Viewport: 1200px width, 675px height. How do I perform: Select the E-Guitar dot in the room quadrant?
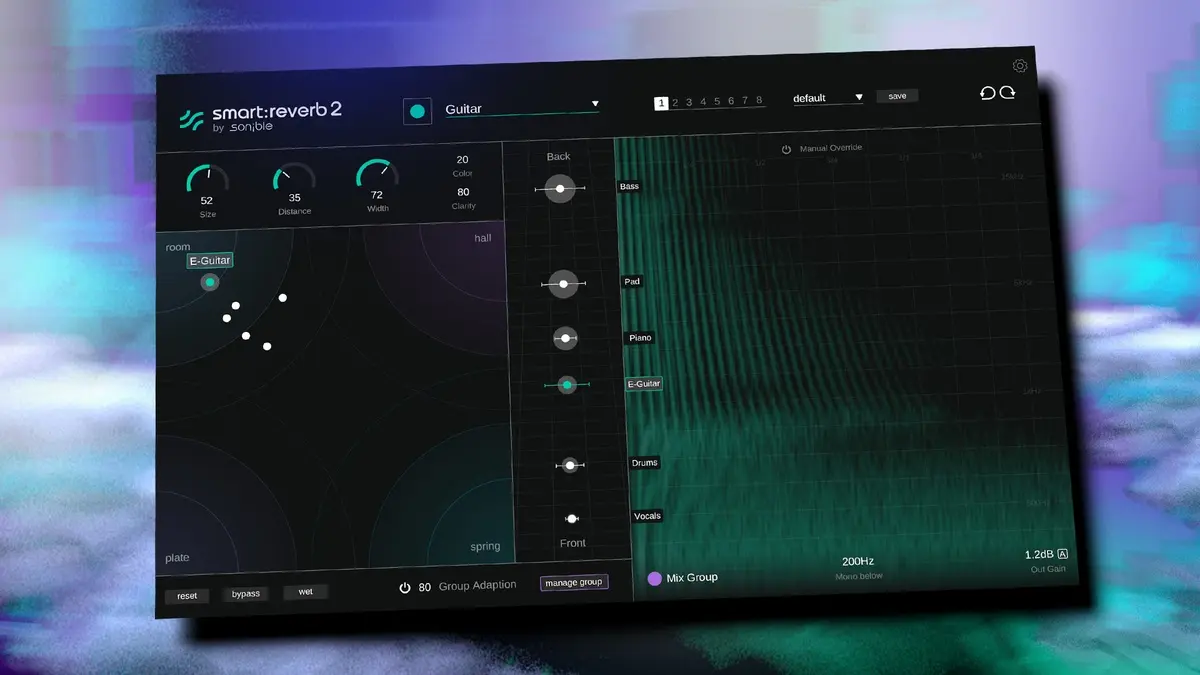coord(209,282)
